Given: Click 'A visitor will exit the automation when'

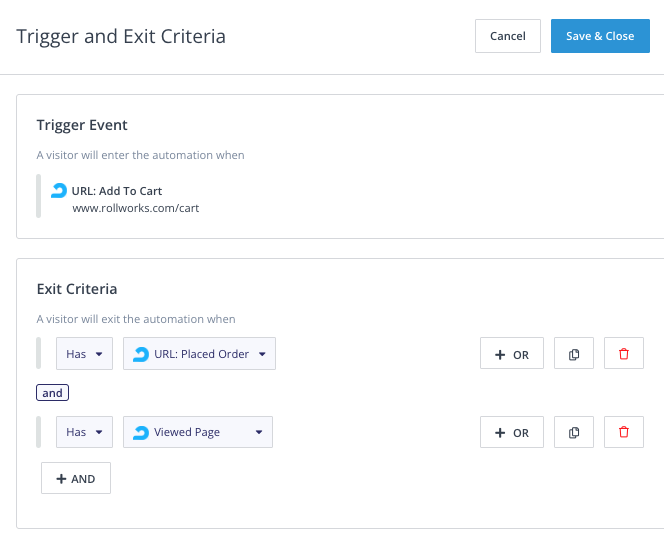Looking at the screenshot, I should pos(136,319).
